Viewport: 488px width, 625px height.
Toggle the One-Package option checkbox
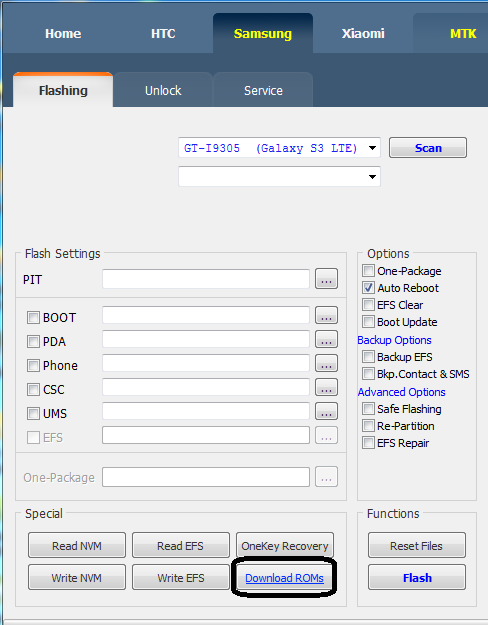368,271
